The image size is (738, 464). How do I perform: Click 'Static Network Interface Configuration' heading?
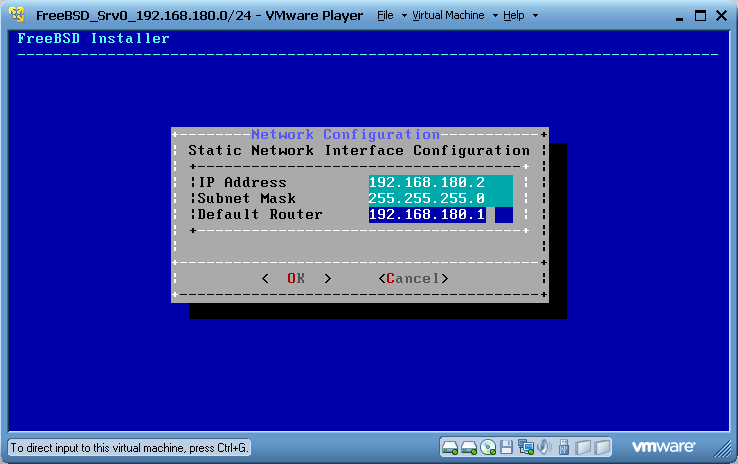(x=359, y=151)
